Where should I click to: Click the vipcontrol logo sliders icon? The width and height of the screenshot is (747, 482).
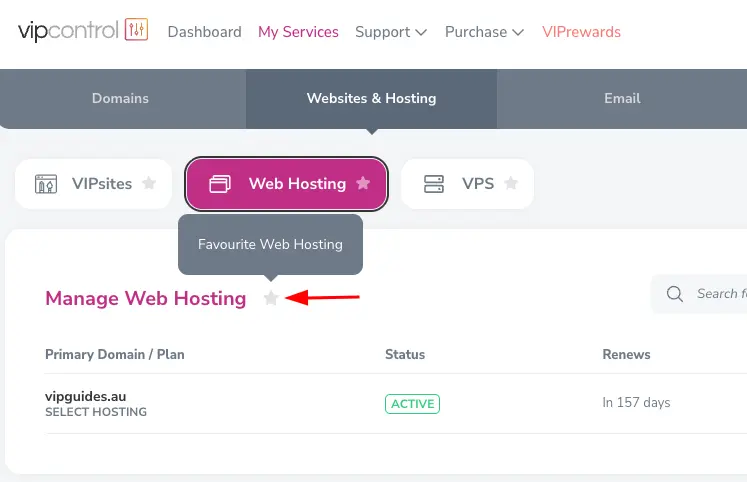(137, 30)
